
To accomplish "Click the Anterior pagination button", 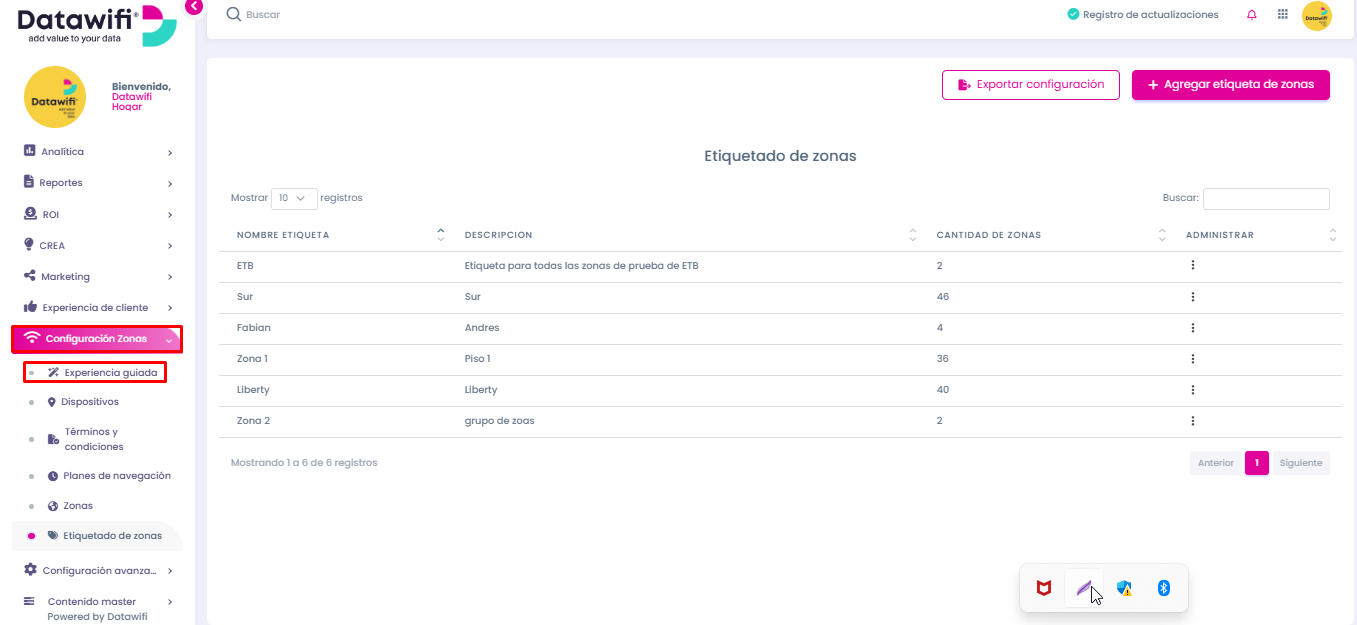I will [1216, 463].
